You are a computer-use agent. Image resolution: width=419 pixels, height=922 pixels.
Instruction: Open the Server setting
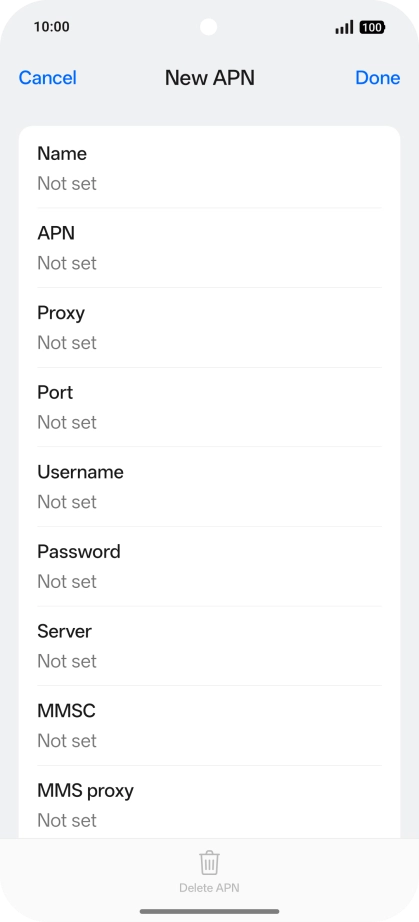pyautogui.click(x=209, y=646)
